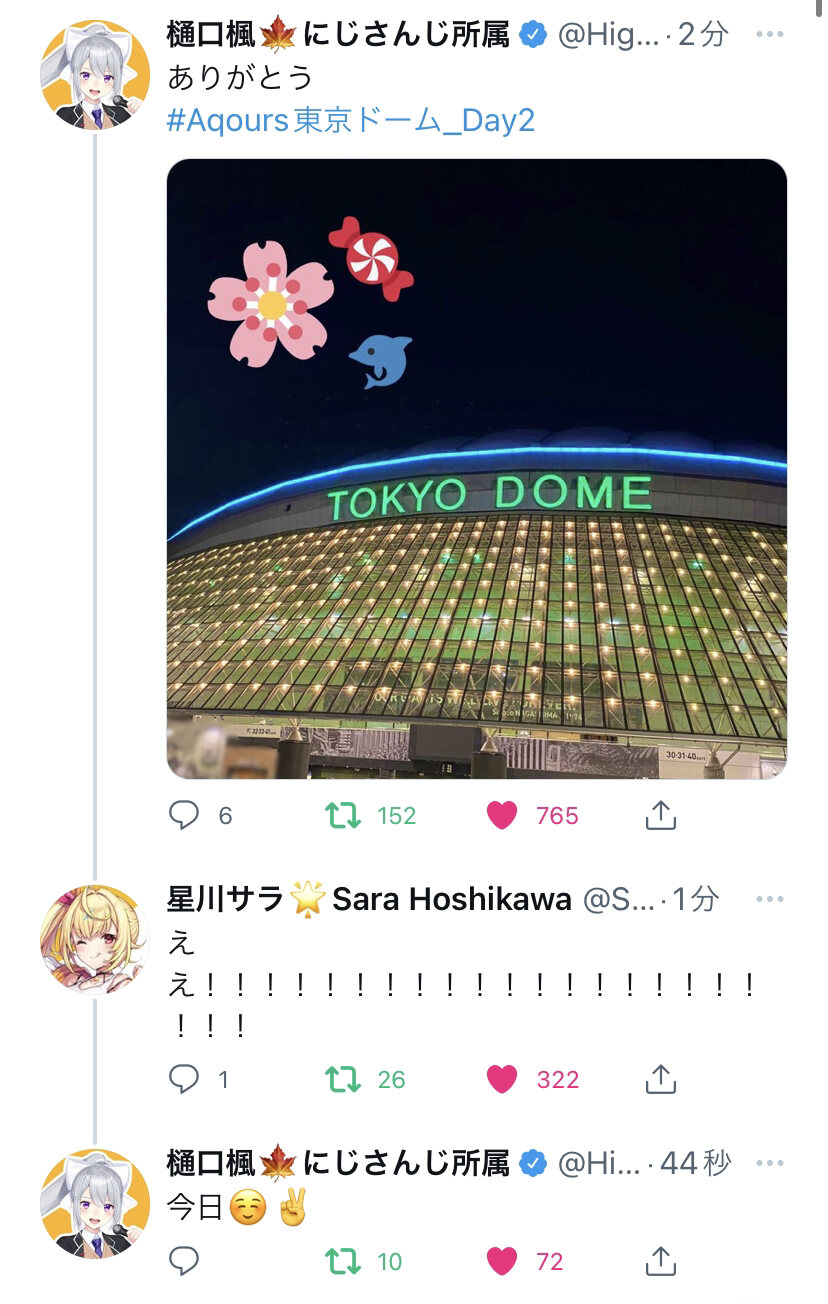Screen dimensions: 828x1304
Task: Open hashtag #Aqours東京ドーム_Day2
Action: tap(351, 121)
